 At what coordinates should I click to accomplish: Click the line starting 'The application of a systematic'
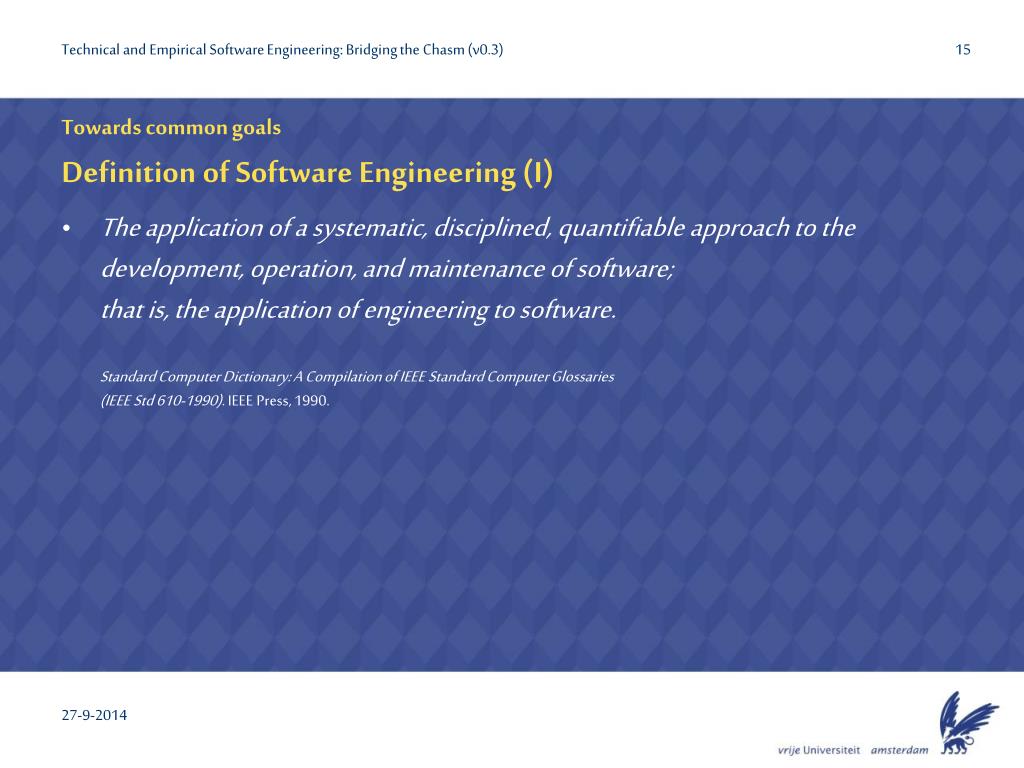coord(479,229)
